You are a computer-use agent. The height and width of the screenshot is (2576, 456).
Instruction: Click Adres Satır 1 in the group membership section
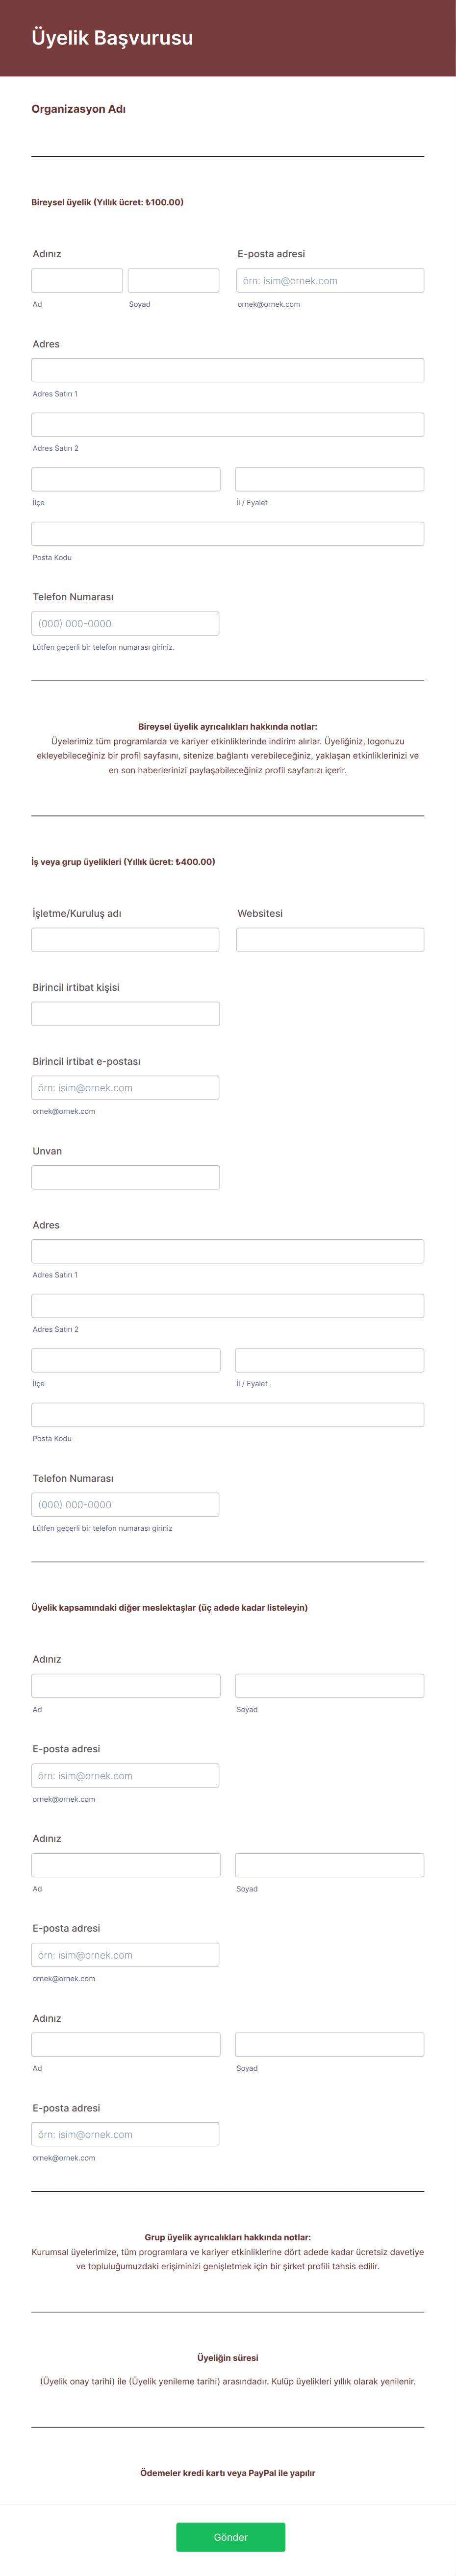[227, 1249]
